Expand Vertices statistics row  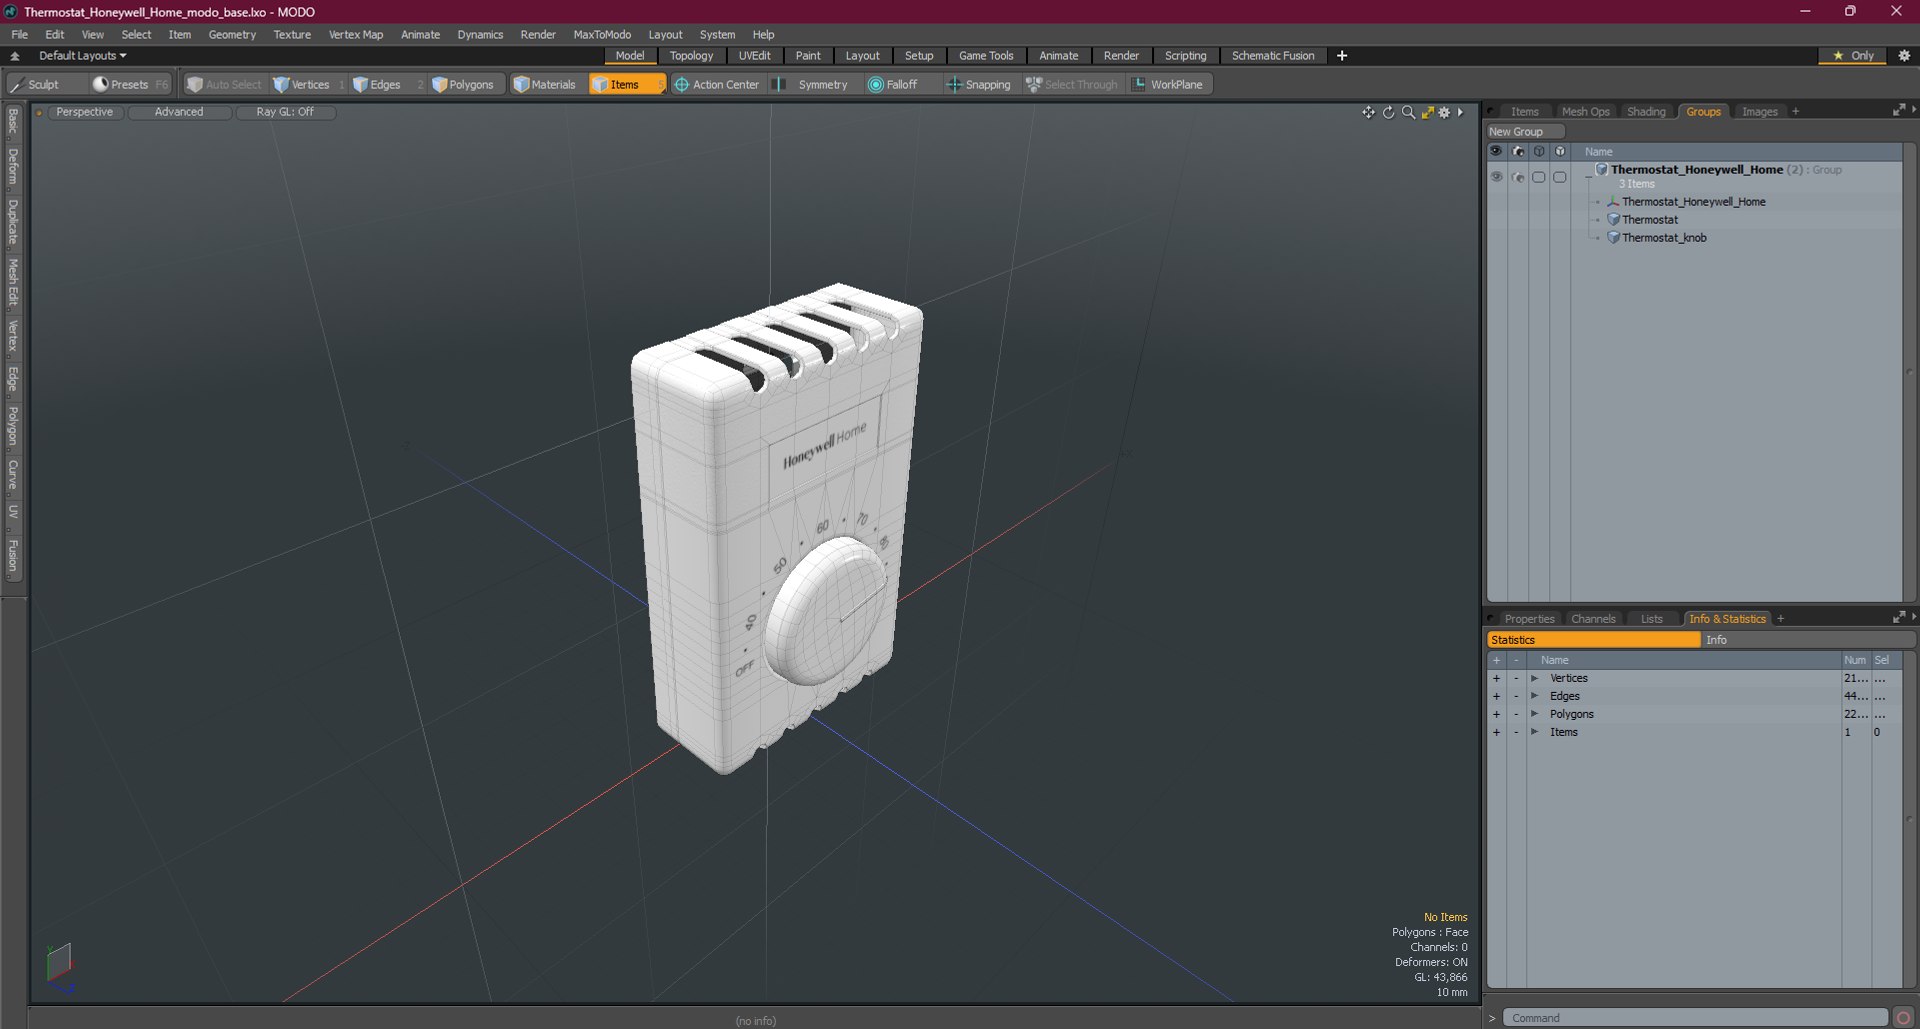[1534, 678]
